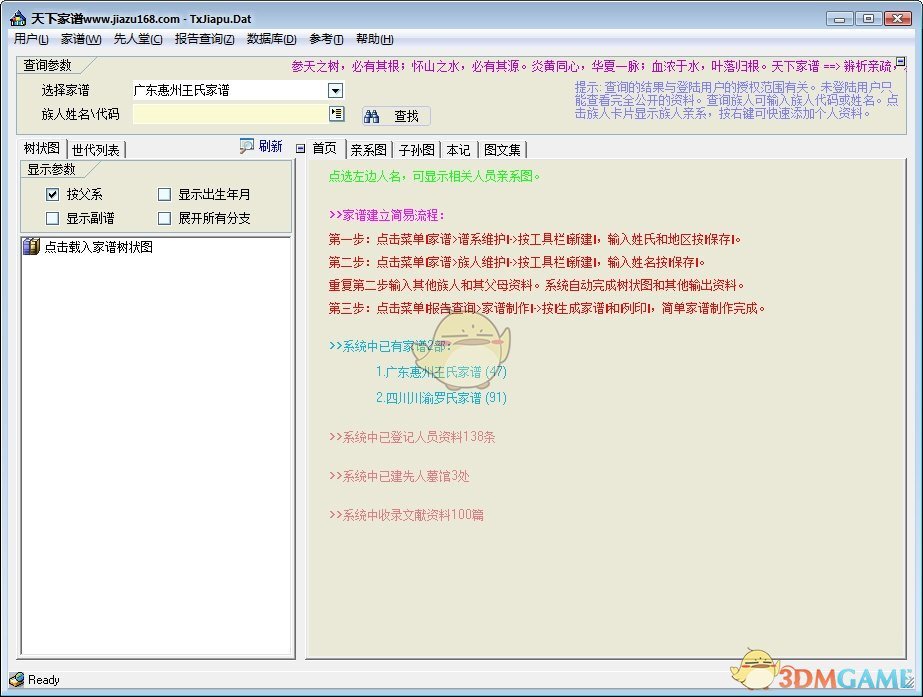
Task: Click the application house icon in title bar
Action: coord(18,18)
